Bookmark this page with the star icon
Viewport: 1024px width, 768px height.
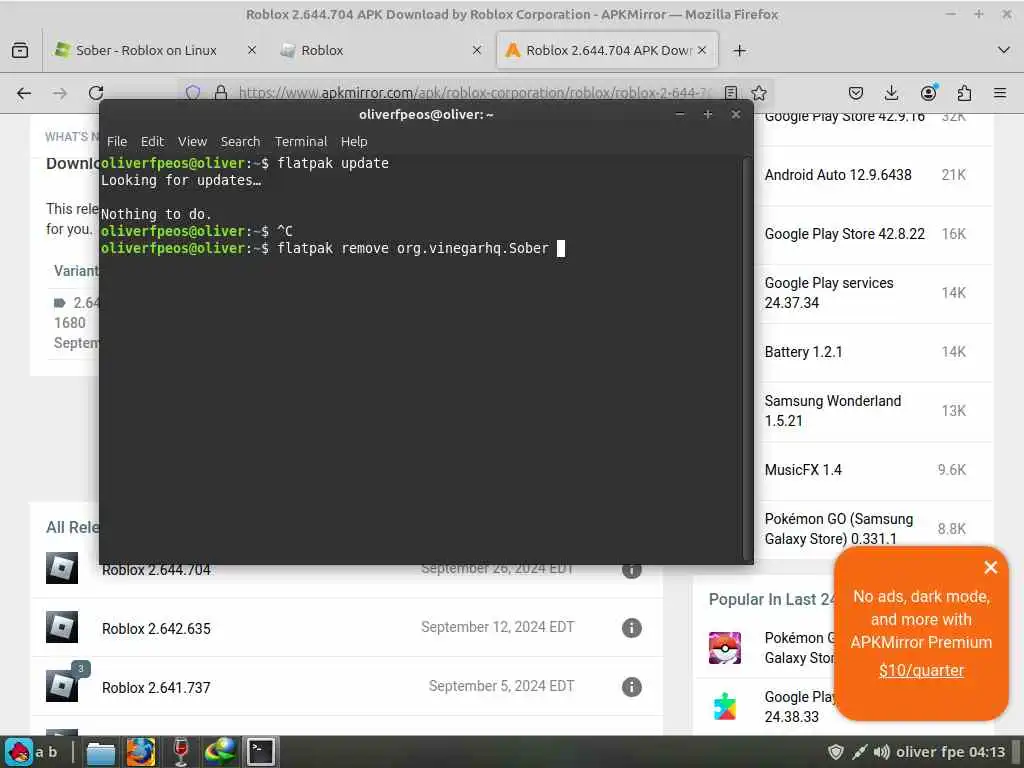(x=759, y=93)
